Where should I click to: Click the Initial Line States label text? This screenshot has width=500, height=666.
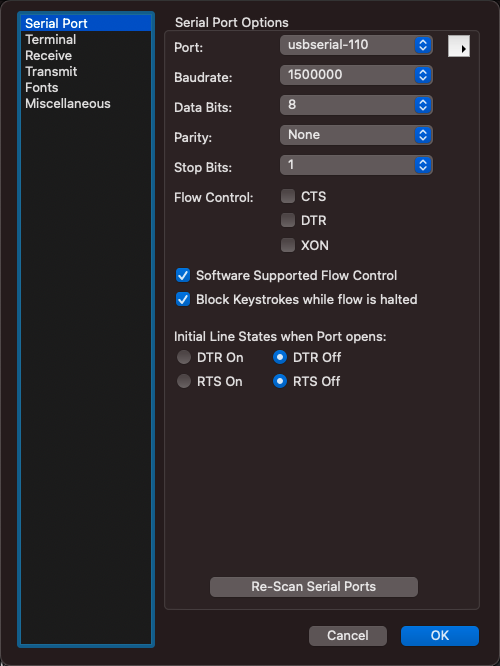tap(280, 337)
